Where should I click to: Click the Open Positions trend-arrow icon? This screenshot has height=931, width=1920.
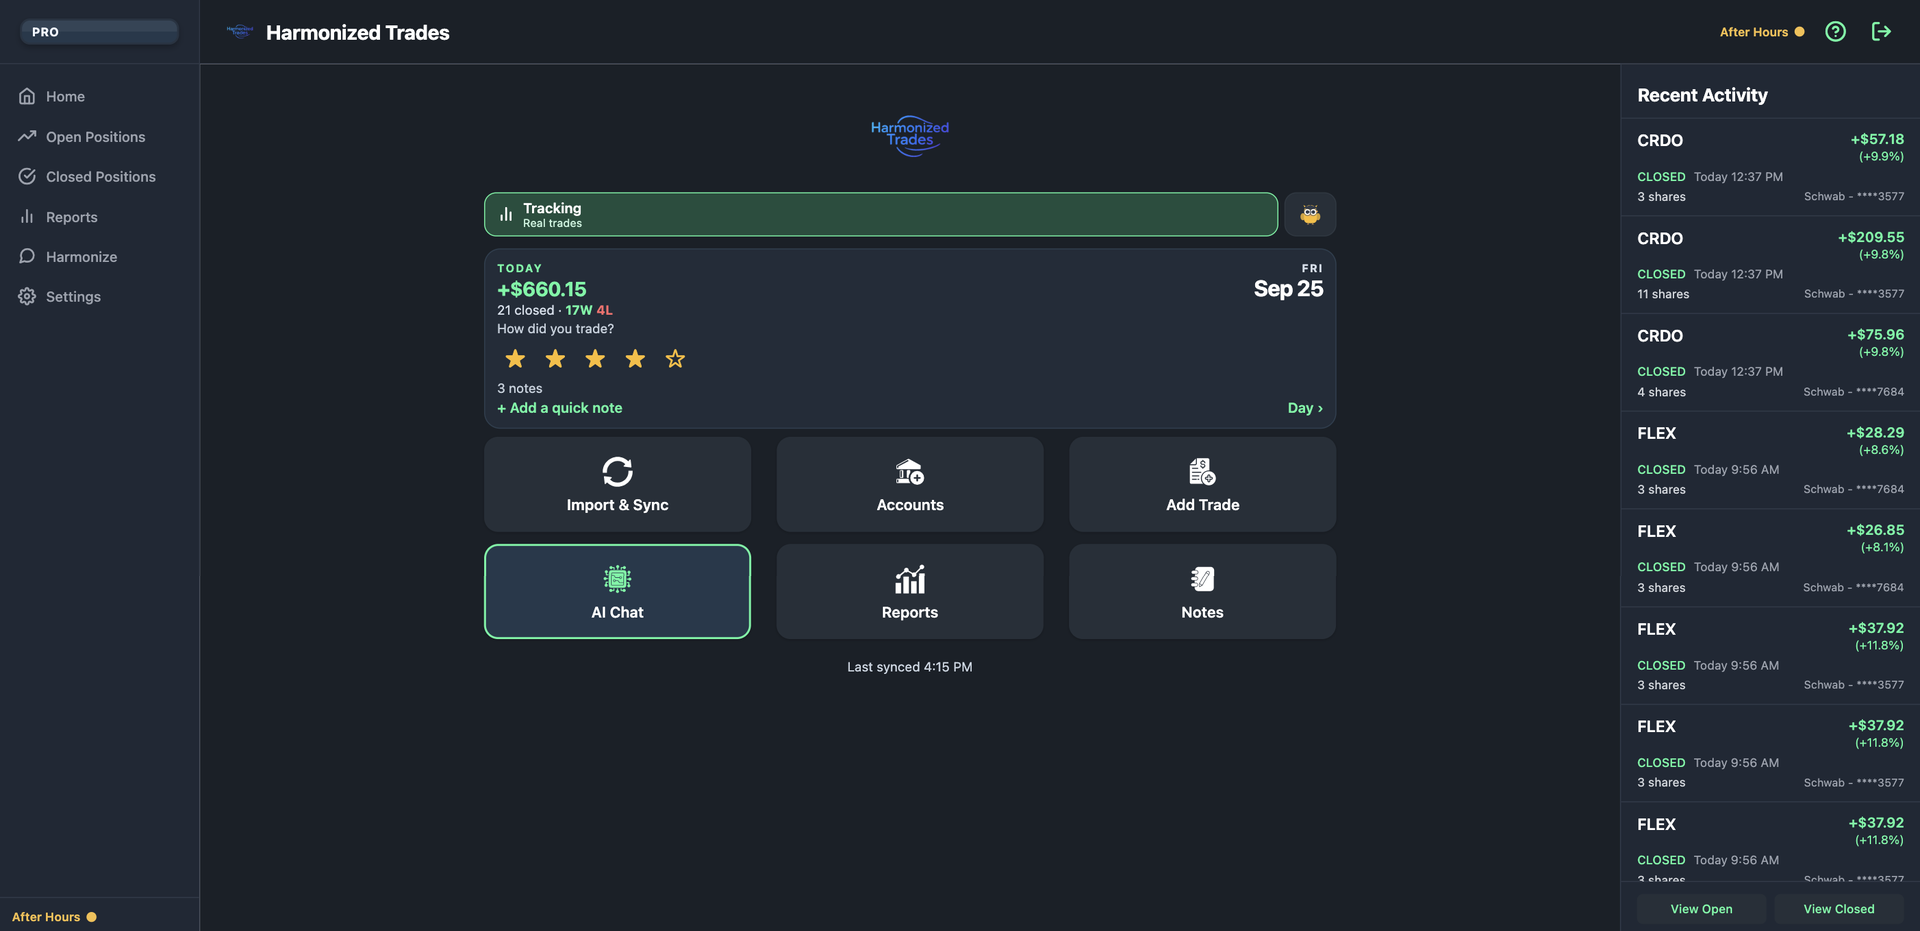point(27,136)
